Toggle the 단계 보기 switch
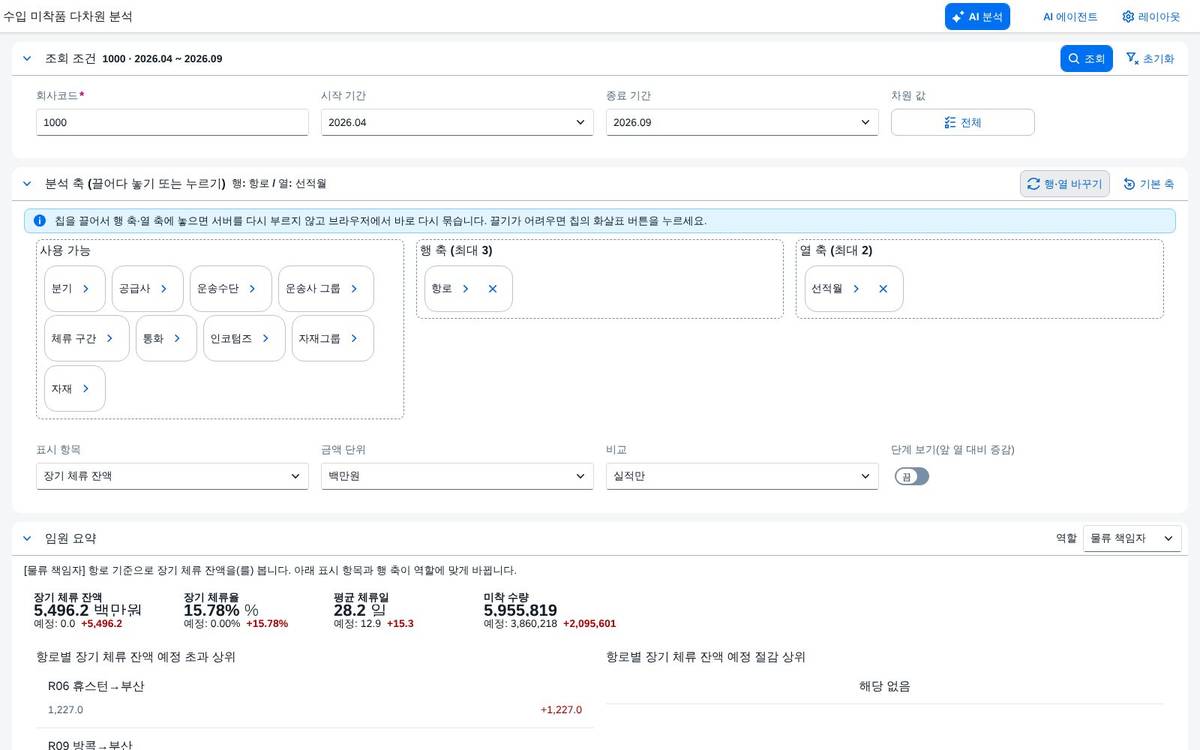This screenshot has height=750, width=1200. point(912,477)
